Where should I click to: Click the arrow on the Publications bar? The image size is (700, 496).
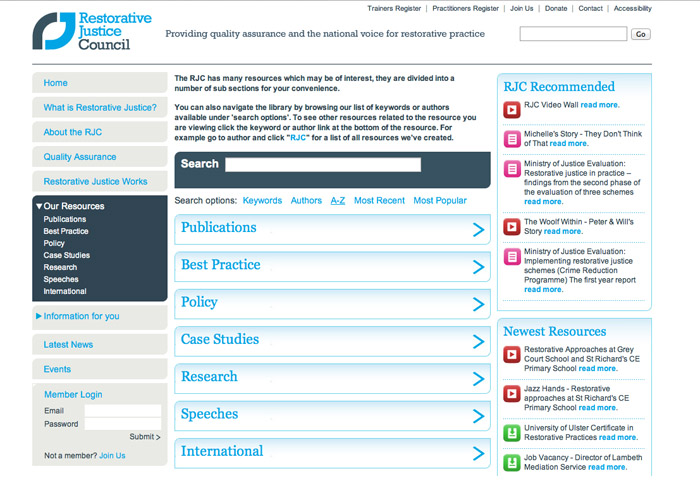click(478, 229)
